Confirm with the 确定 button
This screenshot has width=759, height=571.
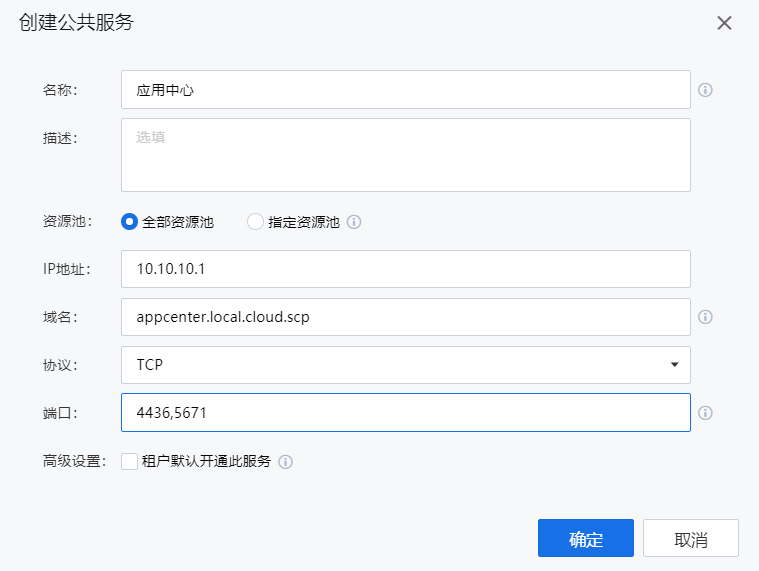point(585,539)
